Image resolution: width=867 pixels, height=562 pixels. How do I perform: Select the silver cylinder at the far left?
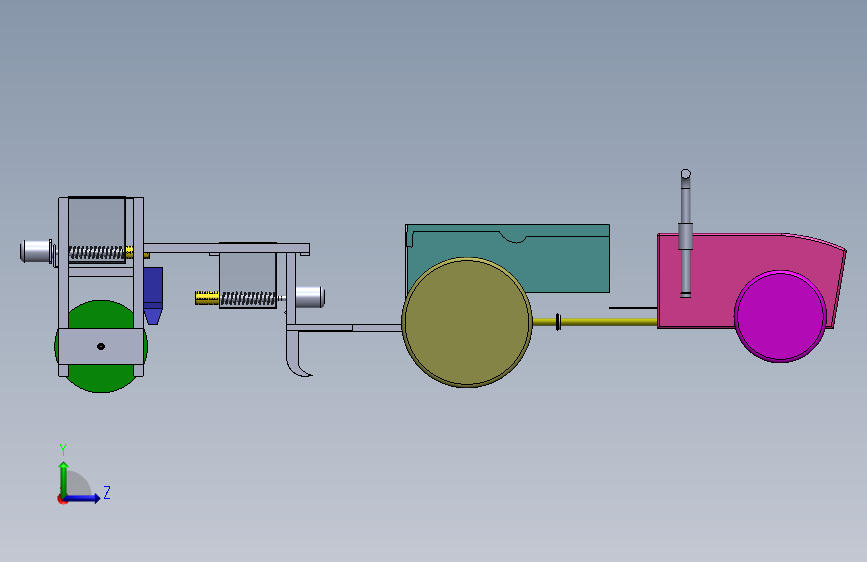[x=36, y=251]
